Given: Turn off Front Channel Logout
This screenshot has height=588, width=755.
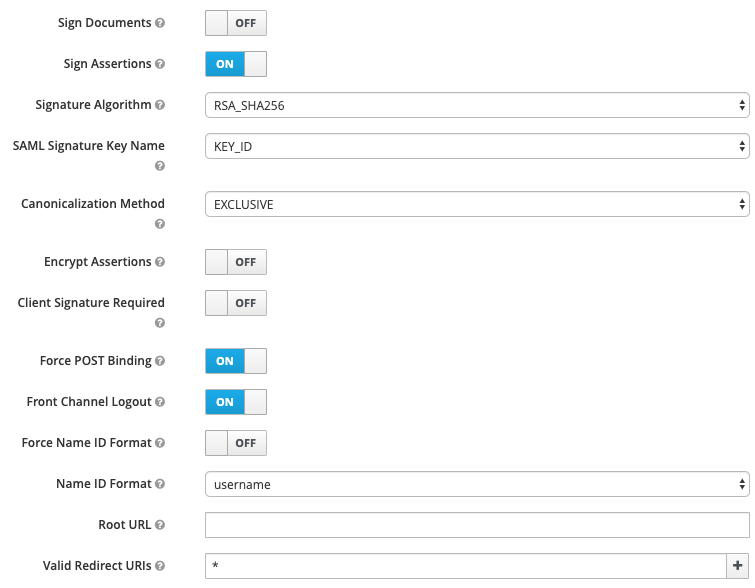Looking at the screenshot, I should [x=236, y=402].
